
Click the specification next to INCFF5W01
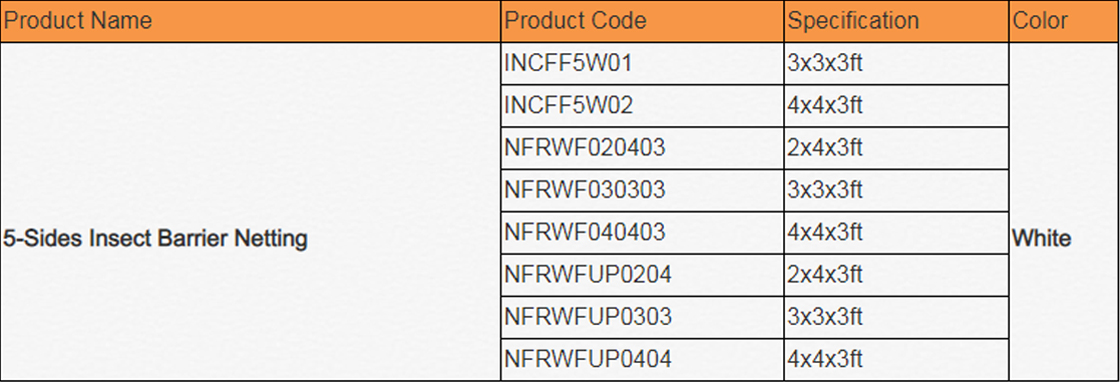[896, 64]
